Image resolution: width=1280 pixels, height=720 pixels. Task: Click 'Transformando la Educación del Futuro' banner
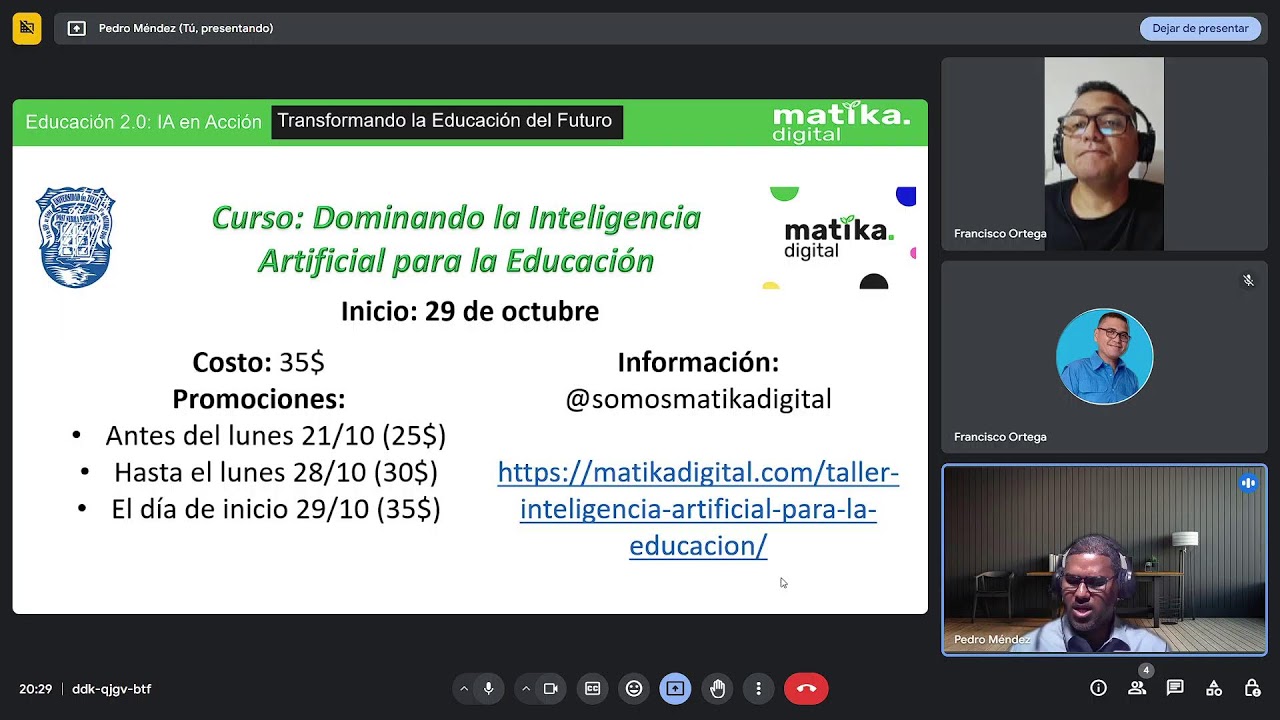point(446,121)
